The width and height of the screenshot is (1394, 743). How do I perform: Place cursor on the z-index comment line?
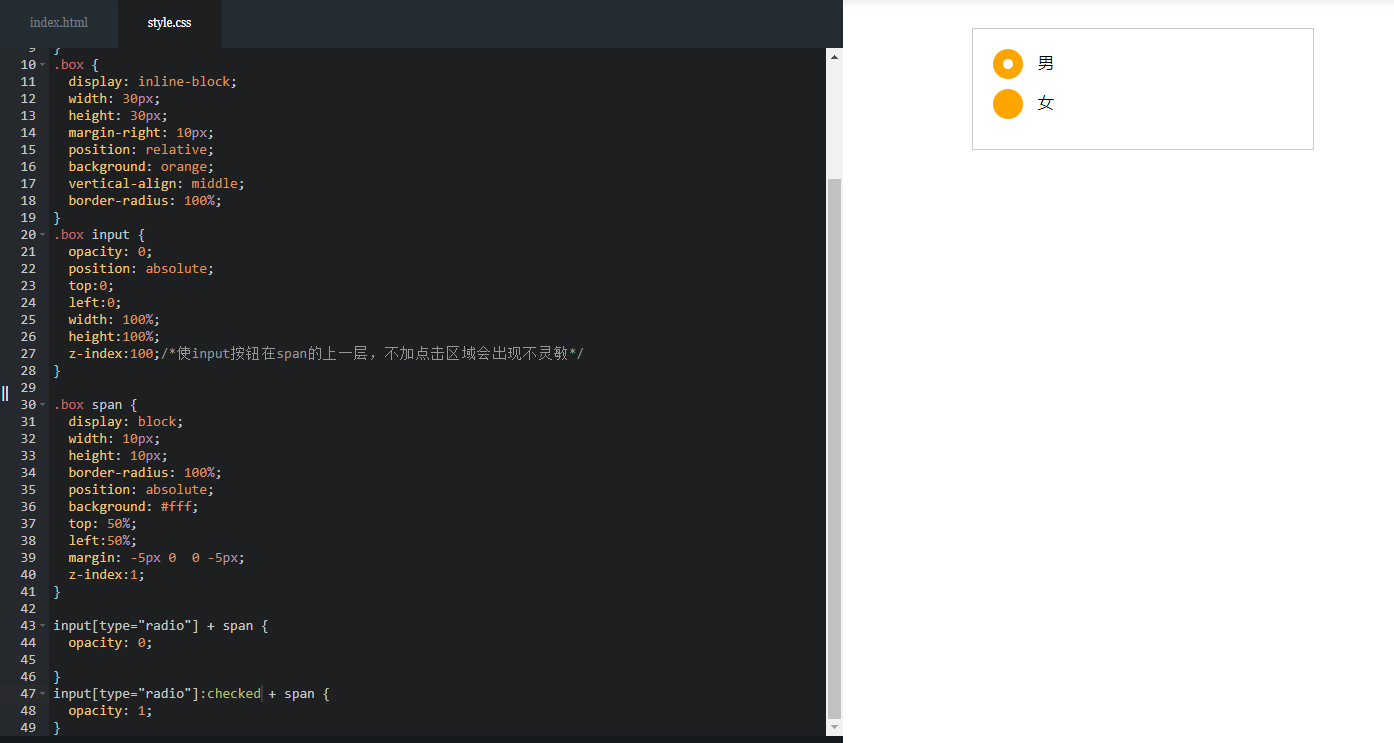300,353
